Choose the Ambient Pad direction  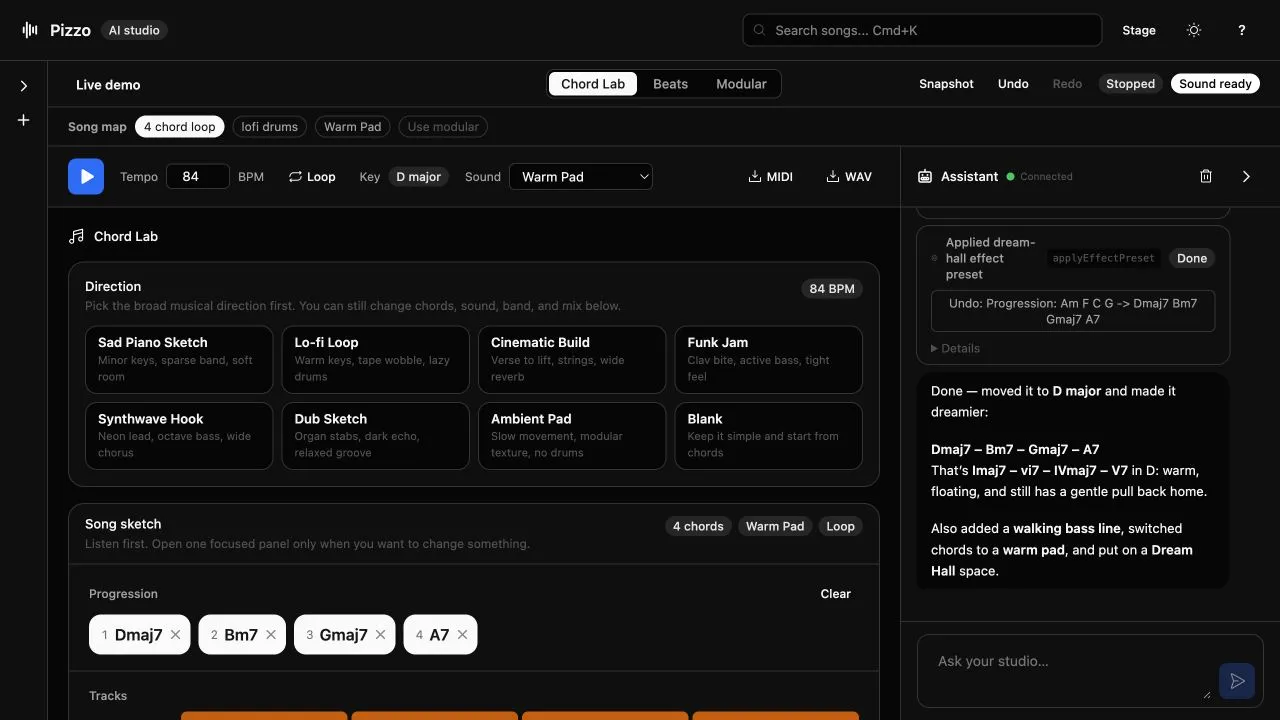point(572,436)
